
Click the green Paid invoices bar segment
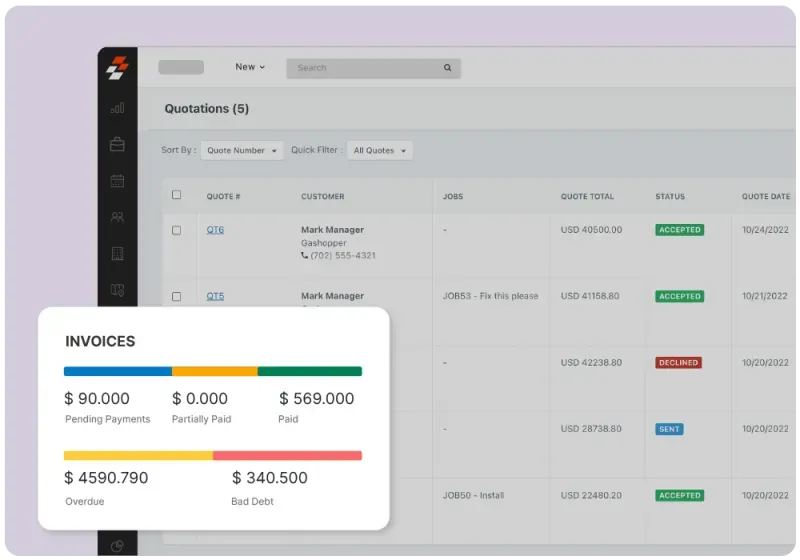[x=309, y=371]
